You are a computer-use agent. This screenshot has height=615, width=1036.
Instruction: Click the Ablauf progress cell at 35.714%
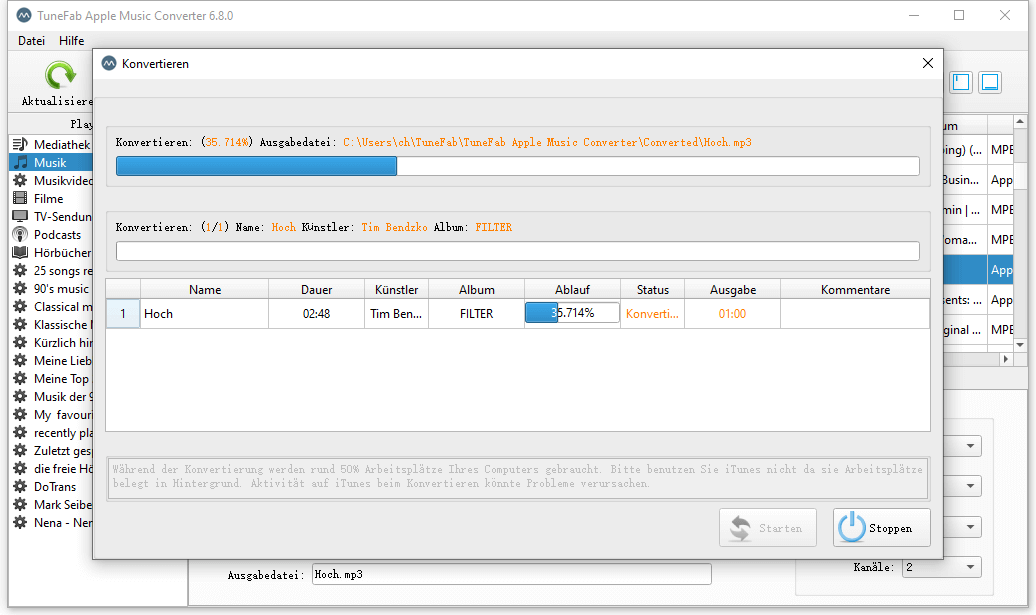pyautogui.click(x=572, y=313)
